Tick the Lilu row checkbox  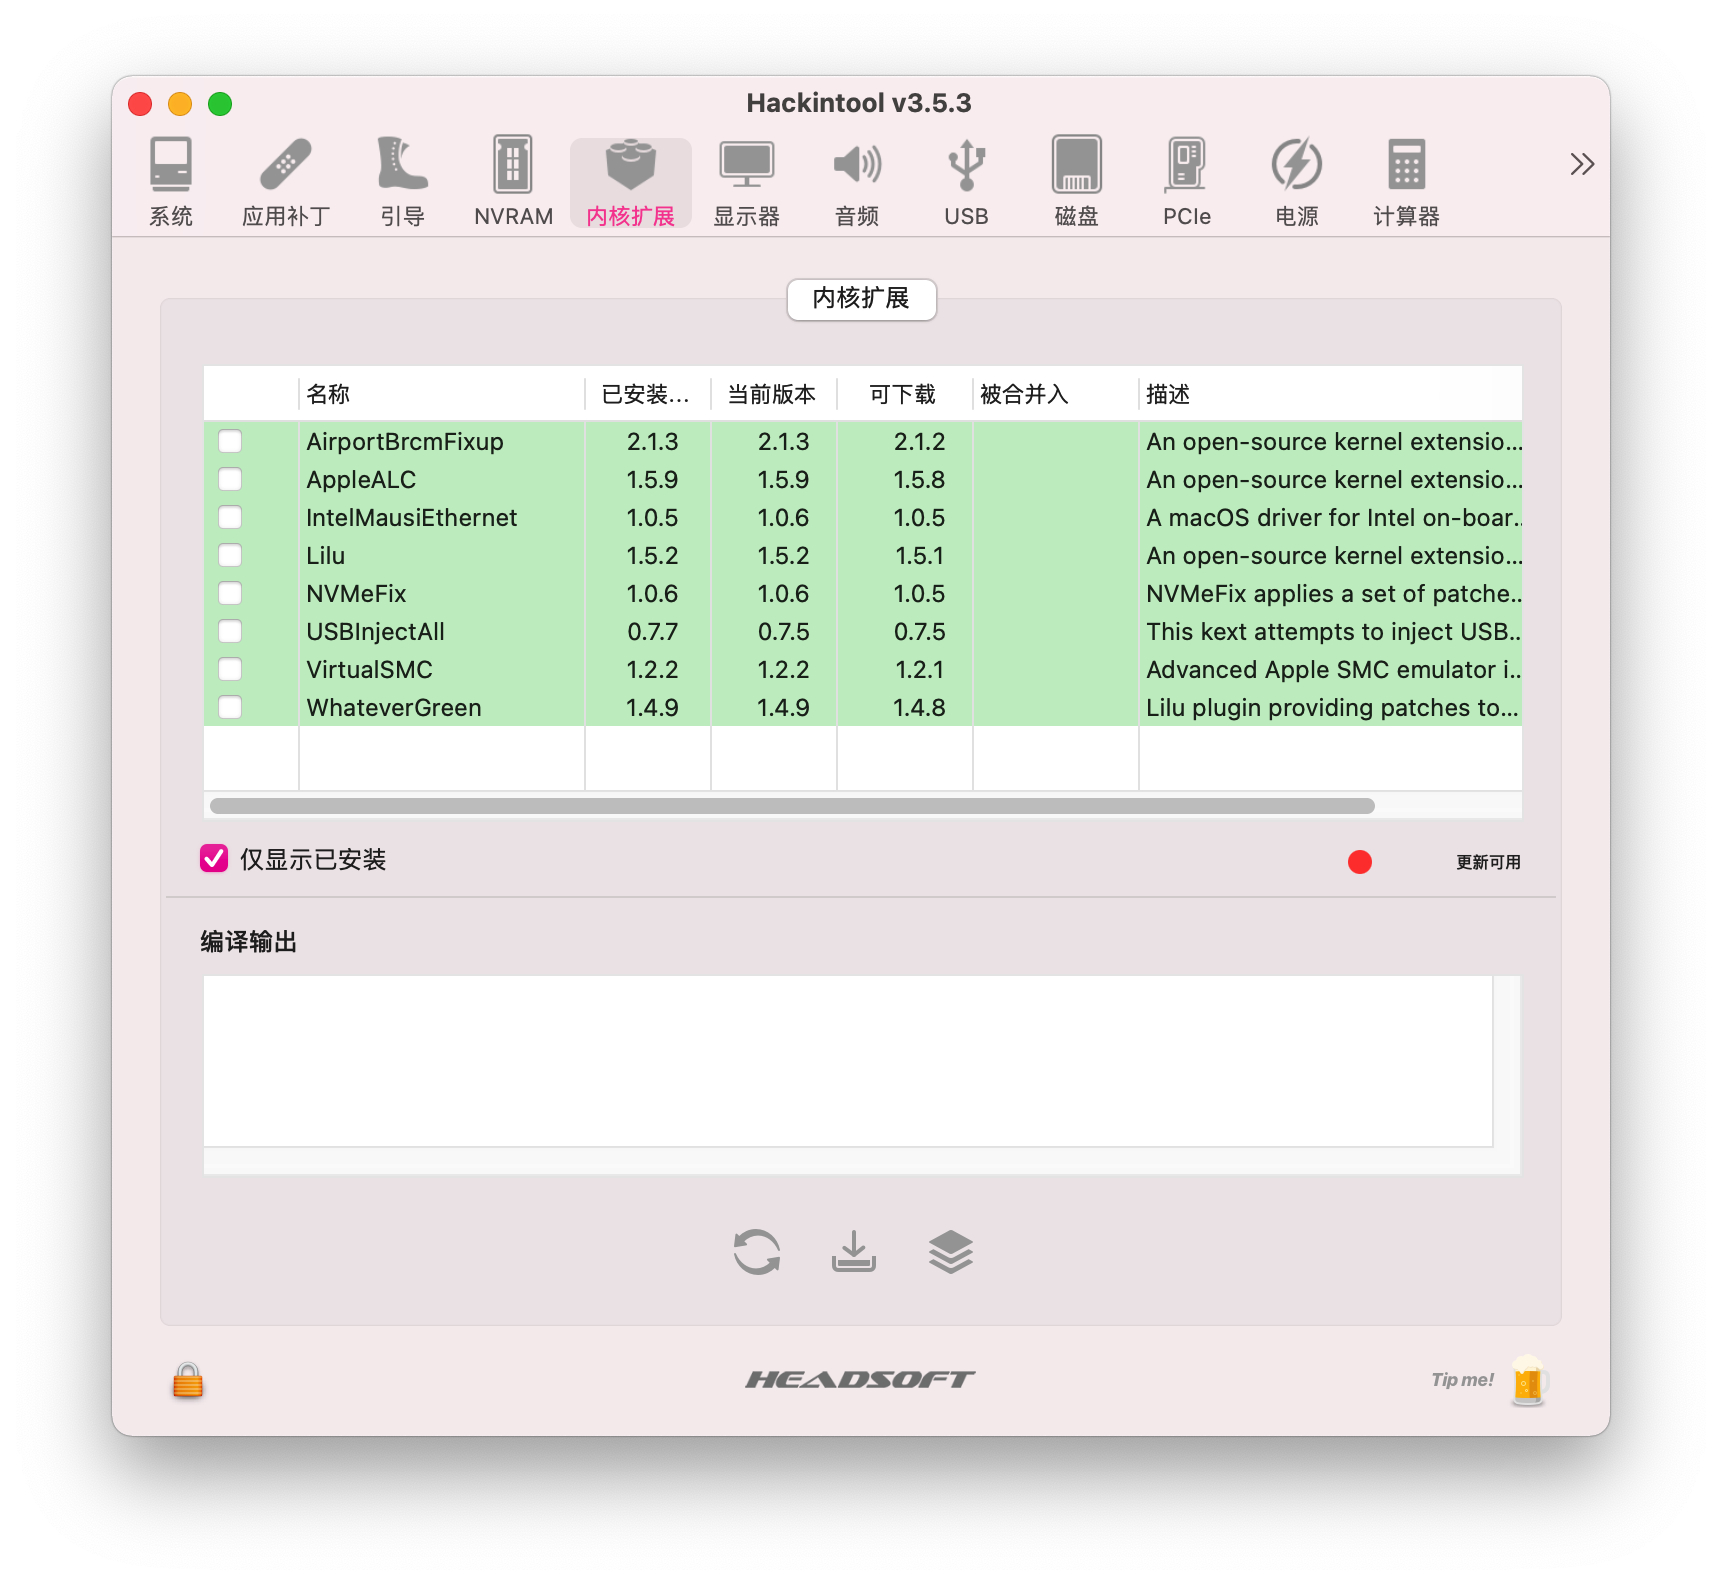(x=230, y=556)
